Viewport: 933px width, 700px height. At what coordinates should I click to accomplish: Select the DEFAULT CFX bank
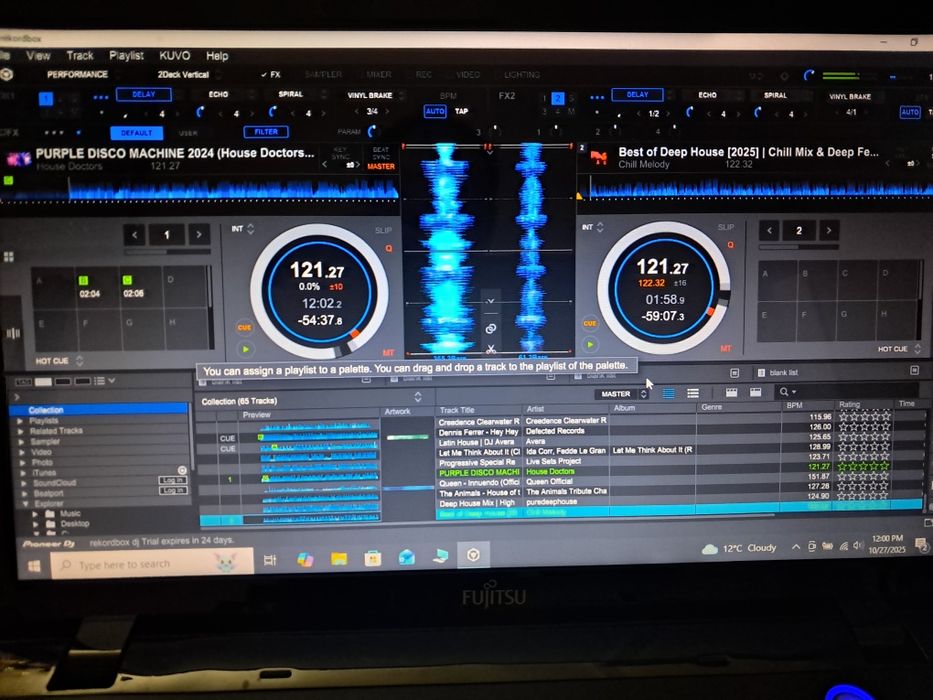pos(136,132)
